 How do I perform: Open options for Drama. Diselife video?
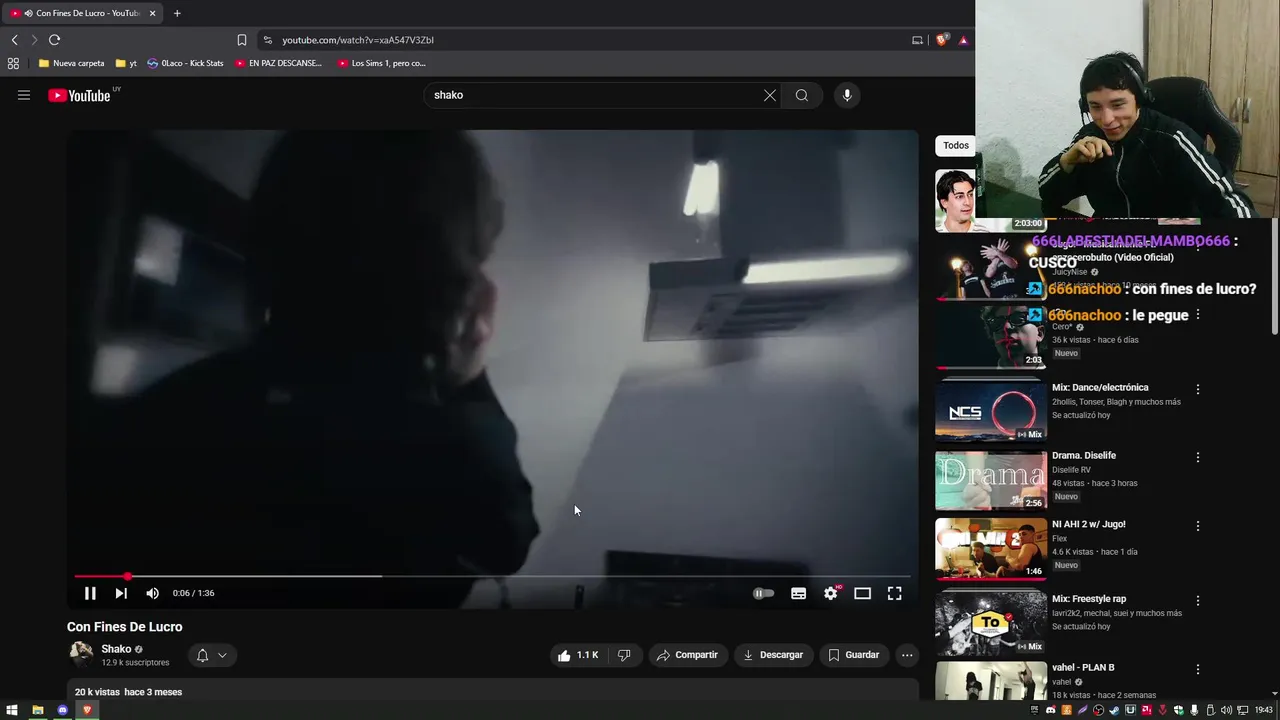[x=1198, y=457]
